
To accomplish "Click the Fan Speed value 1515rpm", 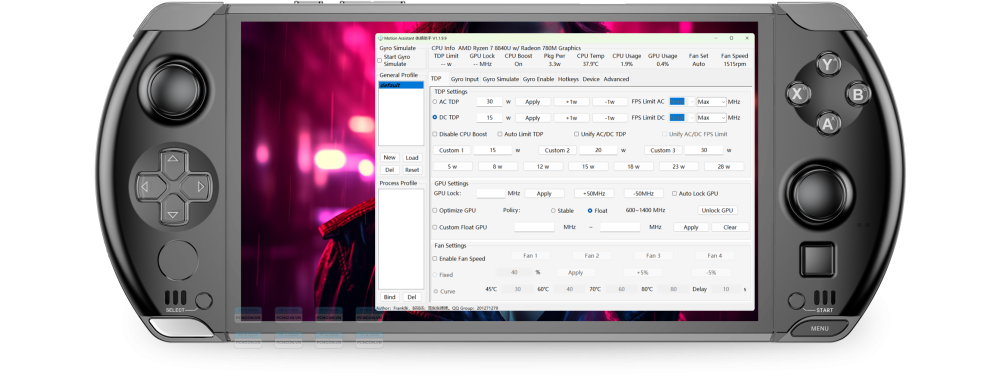I will point(735,64).
